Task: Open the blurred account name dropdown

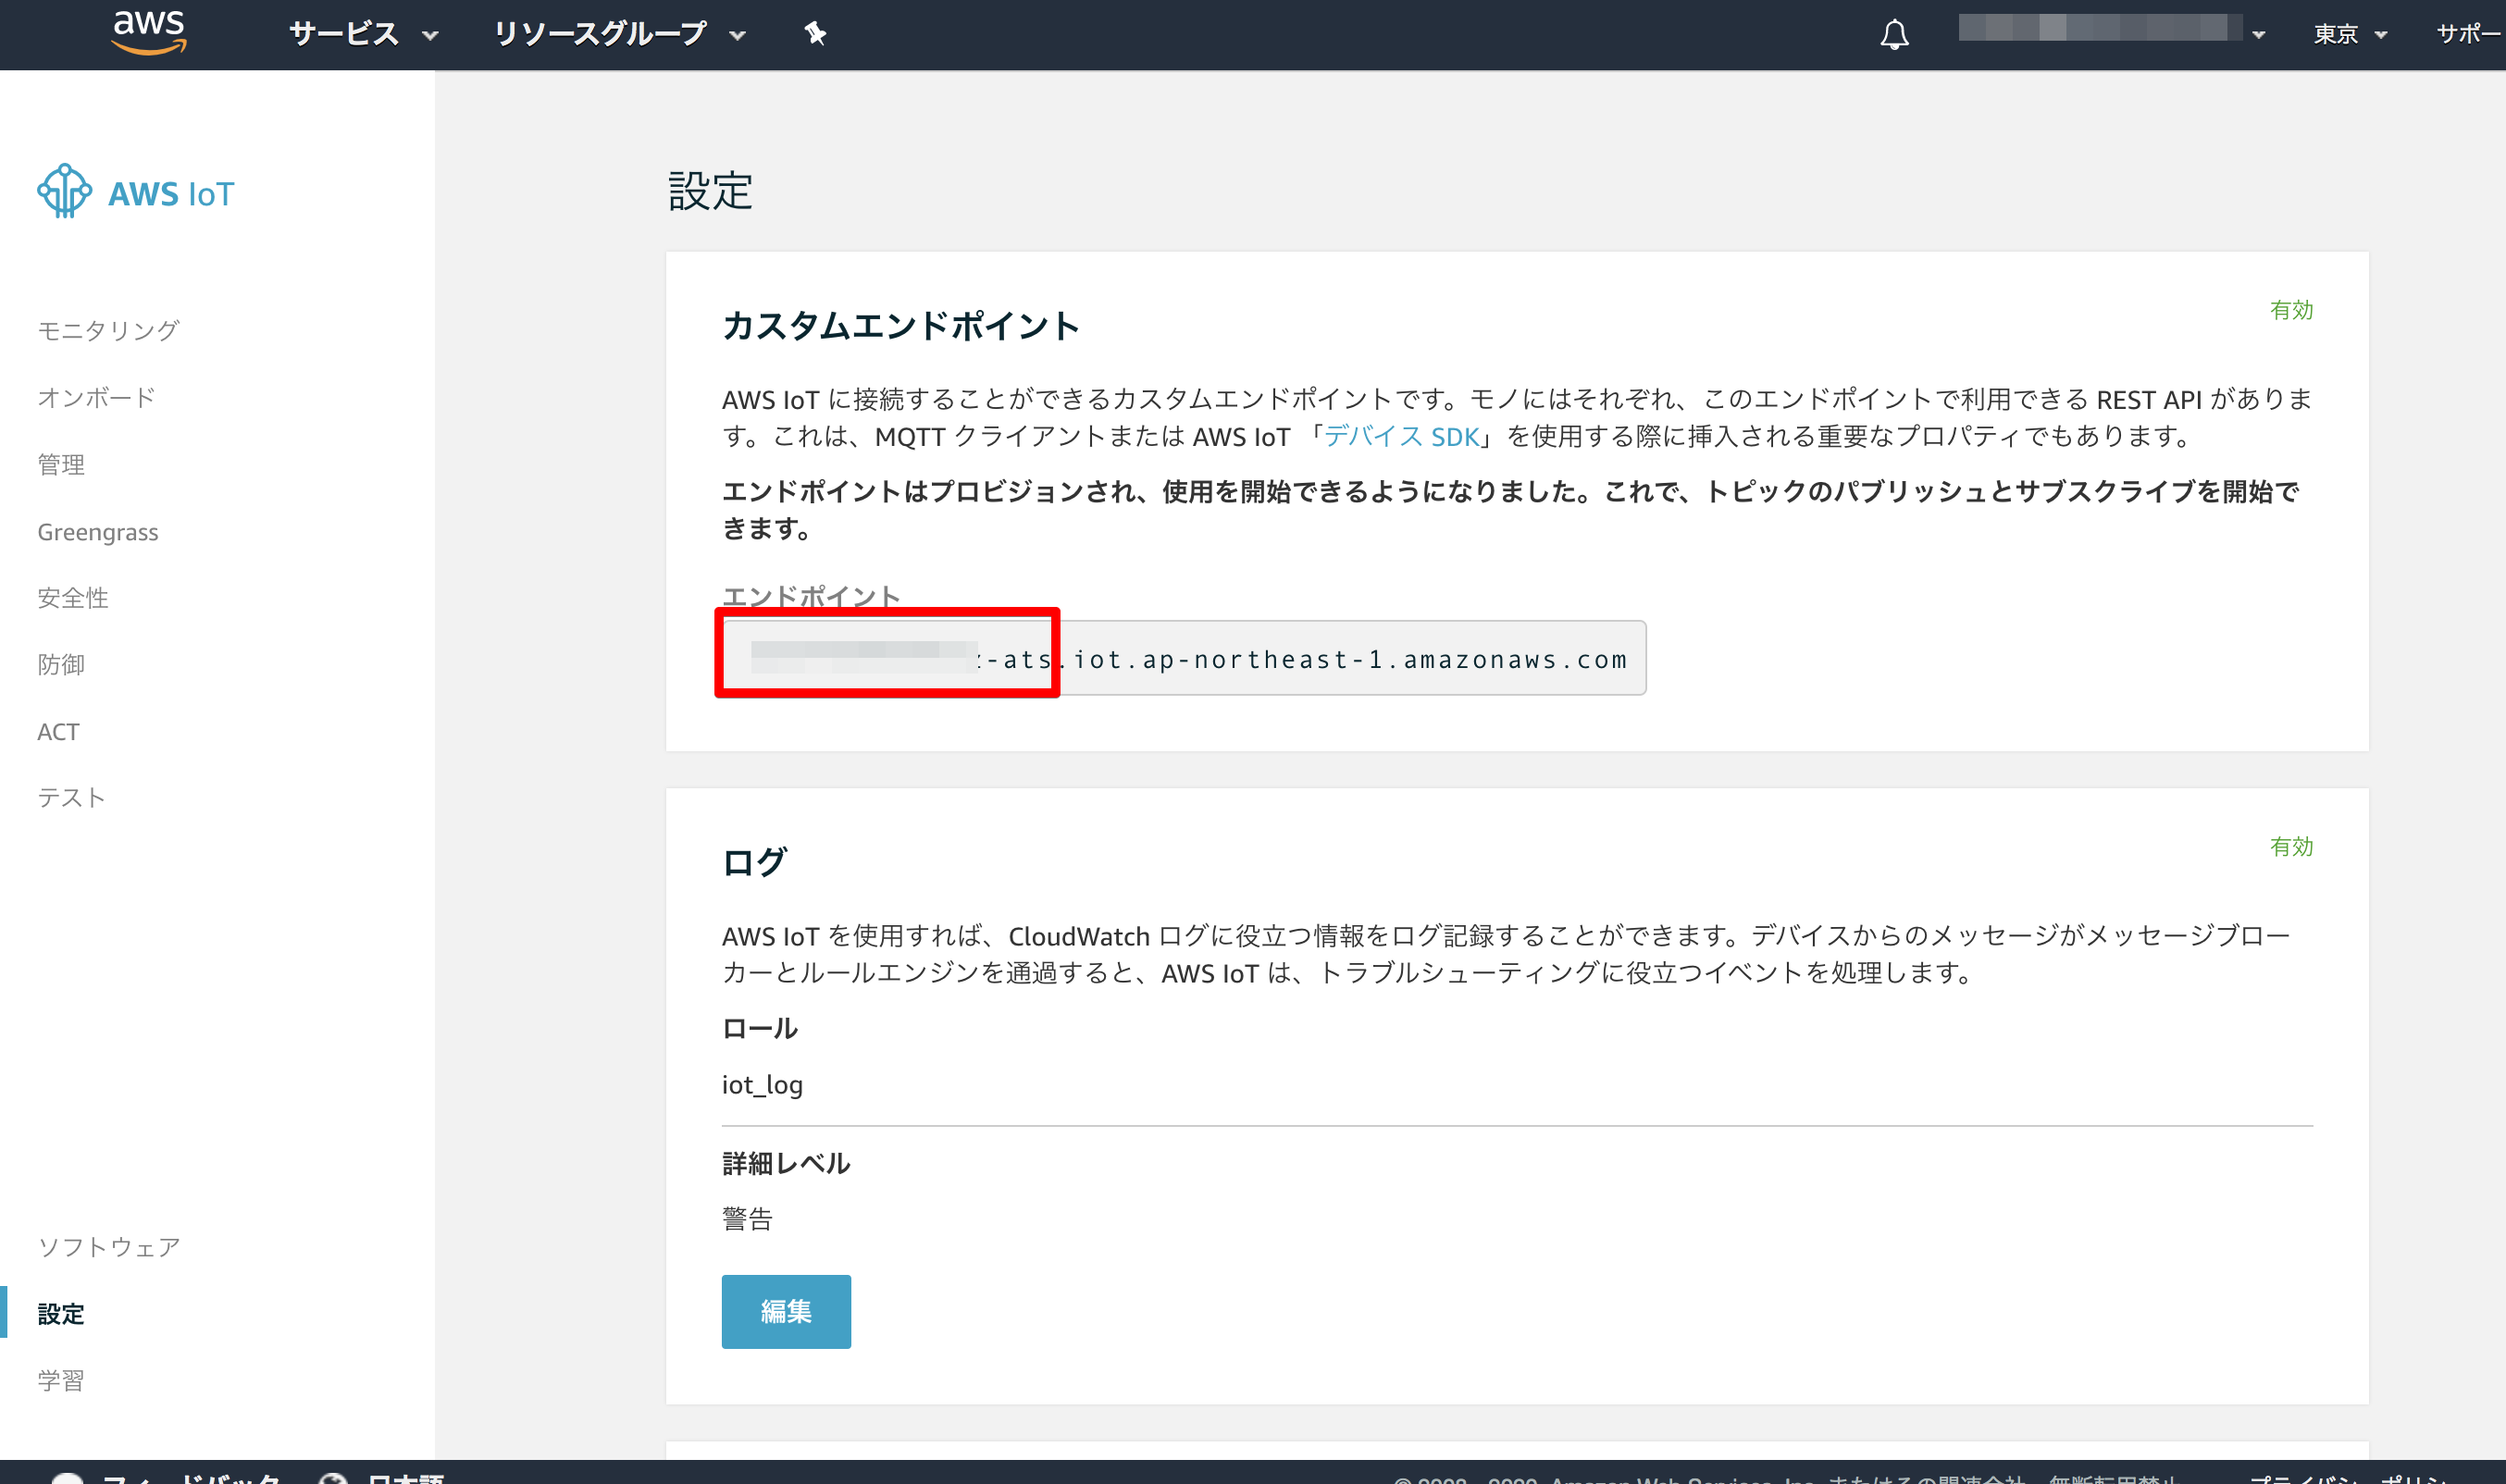Action: coord(2111,30)
